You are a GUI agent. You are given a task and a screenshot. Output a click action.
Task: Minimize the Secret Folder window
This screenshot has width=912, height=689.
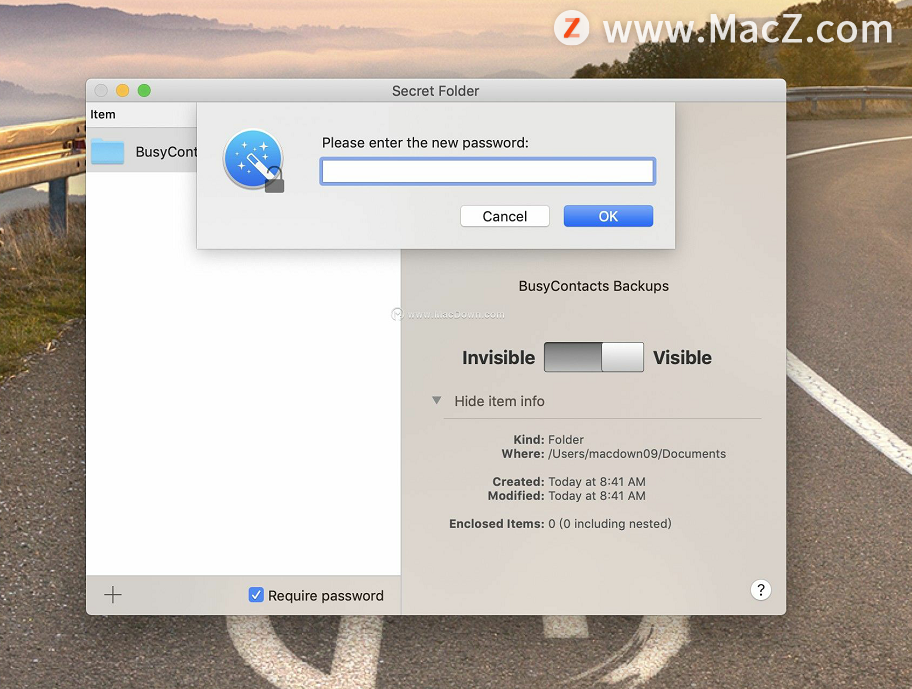click(x=122, y=91)
